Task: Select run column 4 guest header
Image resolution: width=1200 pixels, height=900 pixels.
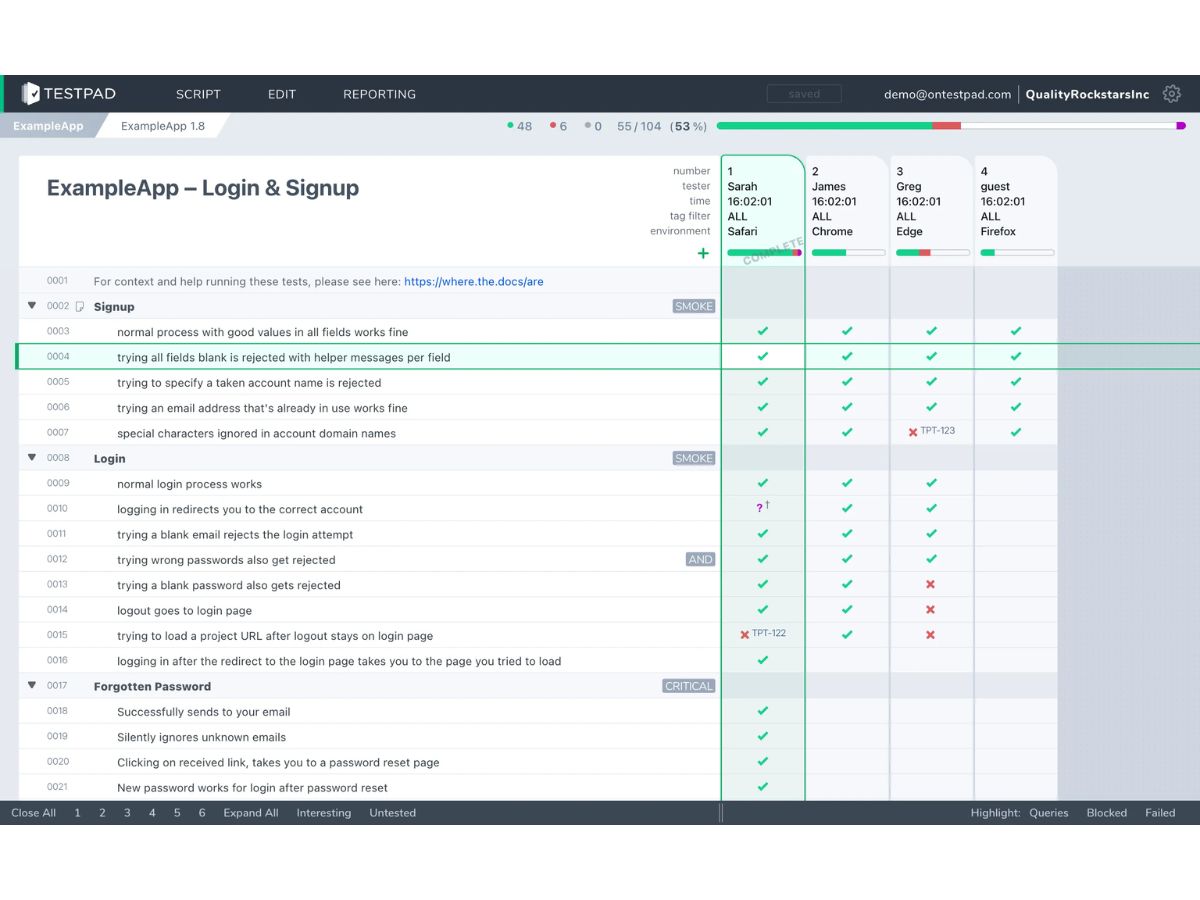Action: point(1016,211)
